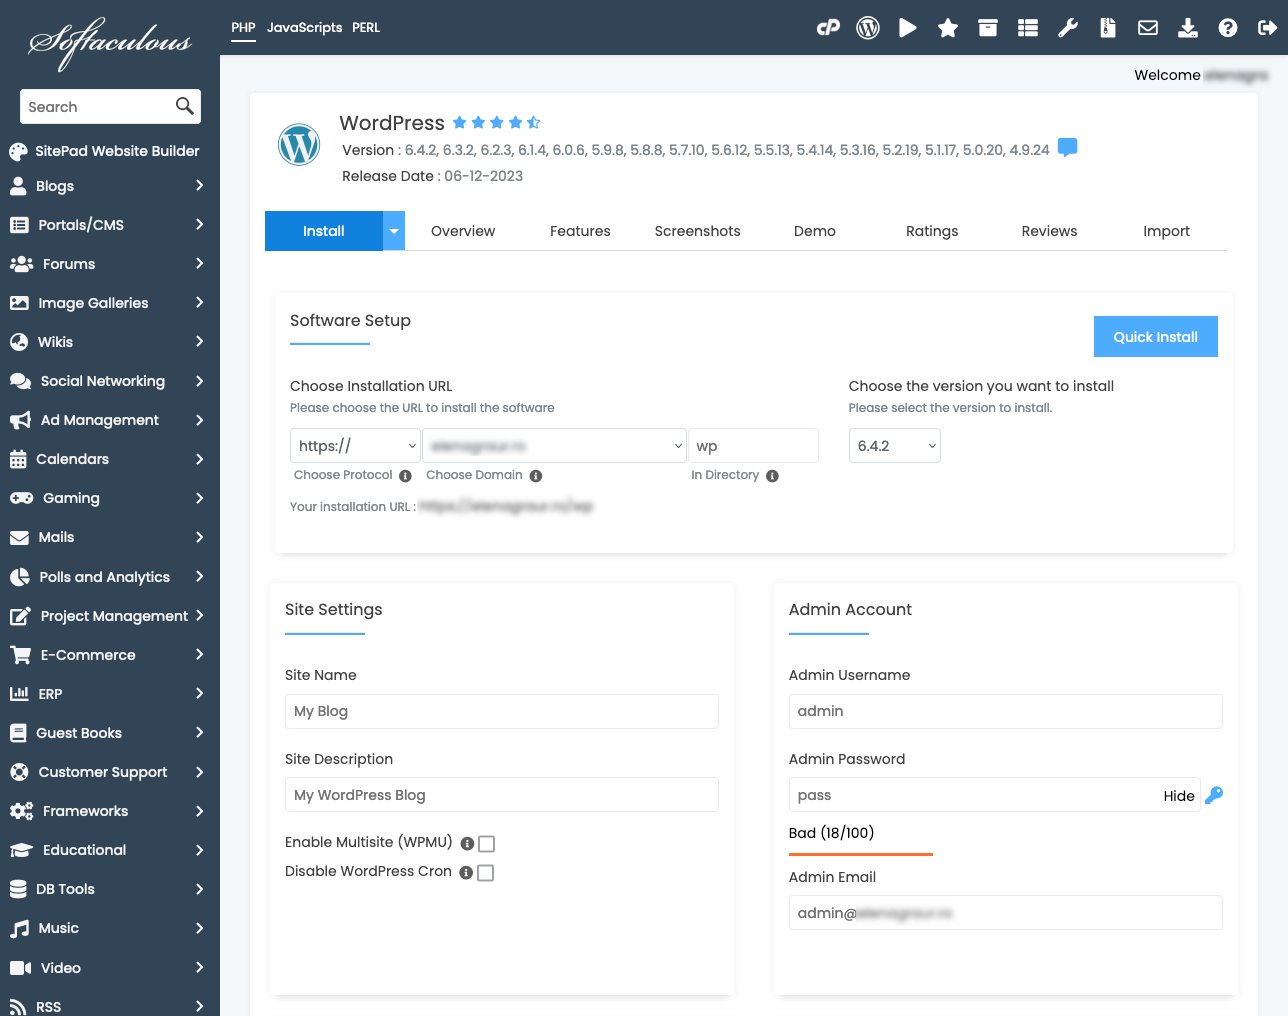Open Email Settings via the envelope icon
The height and width of the screenshot is (1016, 1288).
pos(1147,28)
